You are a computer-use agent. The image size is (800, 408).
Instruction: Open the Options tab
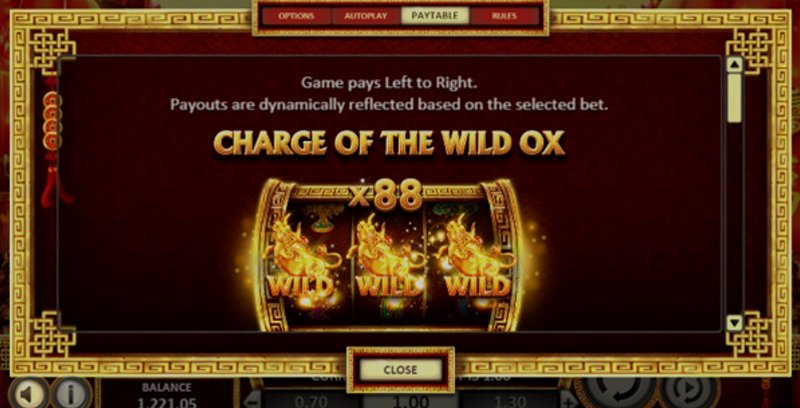point(296,16)
